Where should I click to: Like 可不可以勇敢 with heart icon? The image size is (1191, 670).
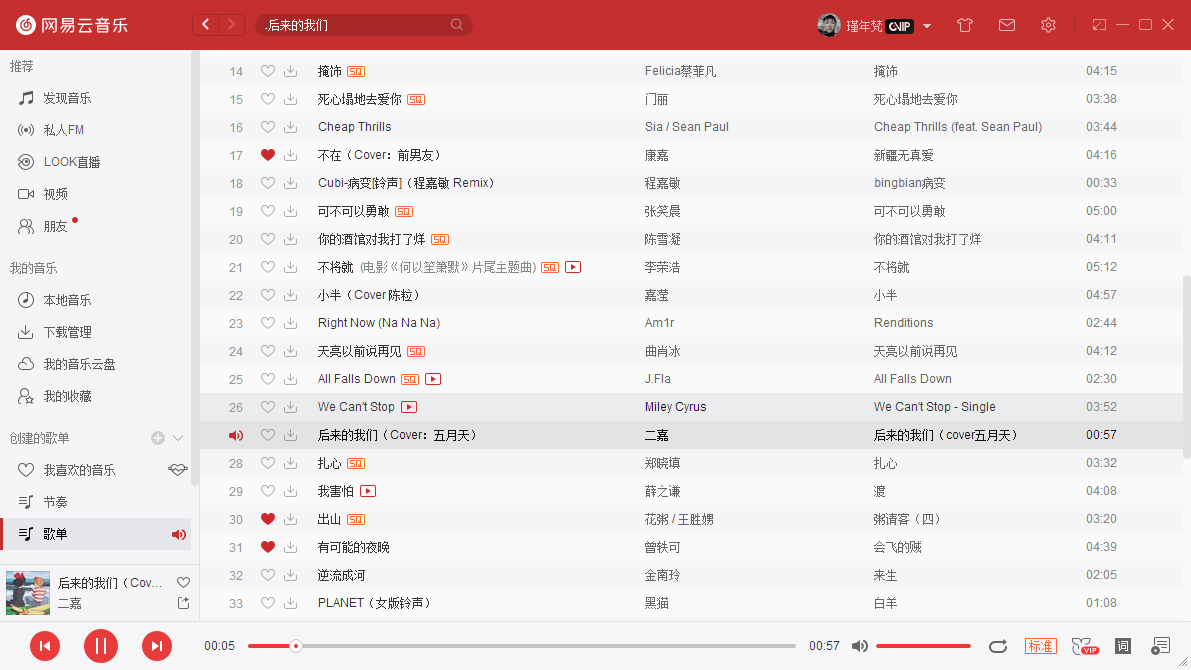pos(267,210)
